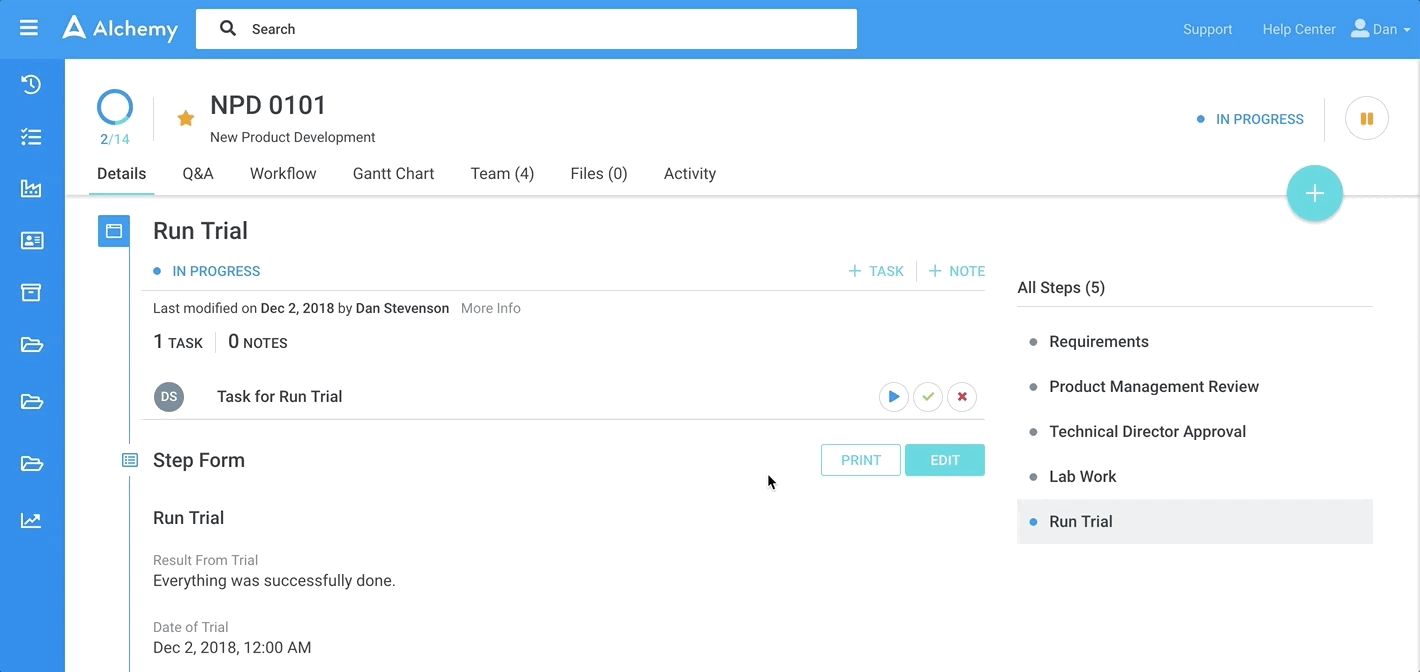This screenshot has width=1420, height=672.
Task: Open the Task for Run Trial row
Action: pos(563,397)
